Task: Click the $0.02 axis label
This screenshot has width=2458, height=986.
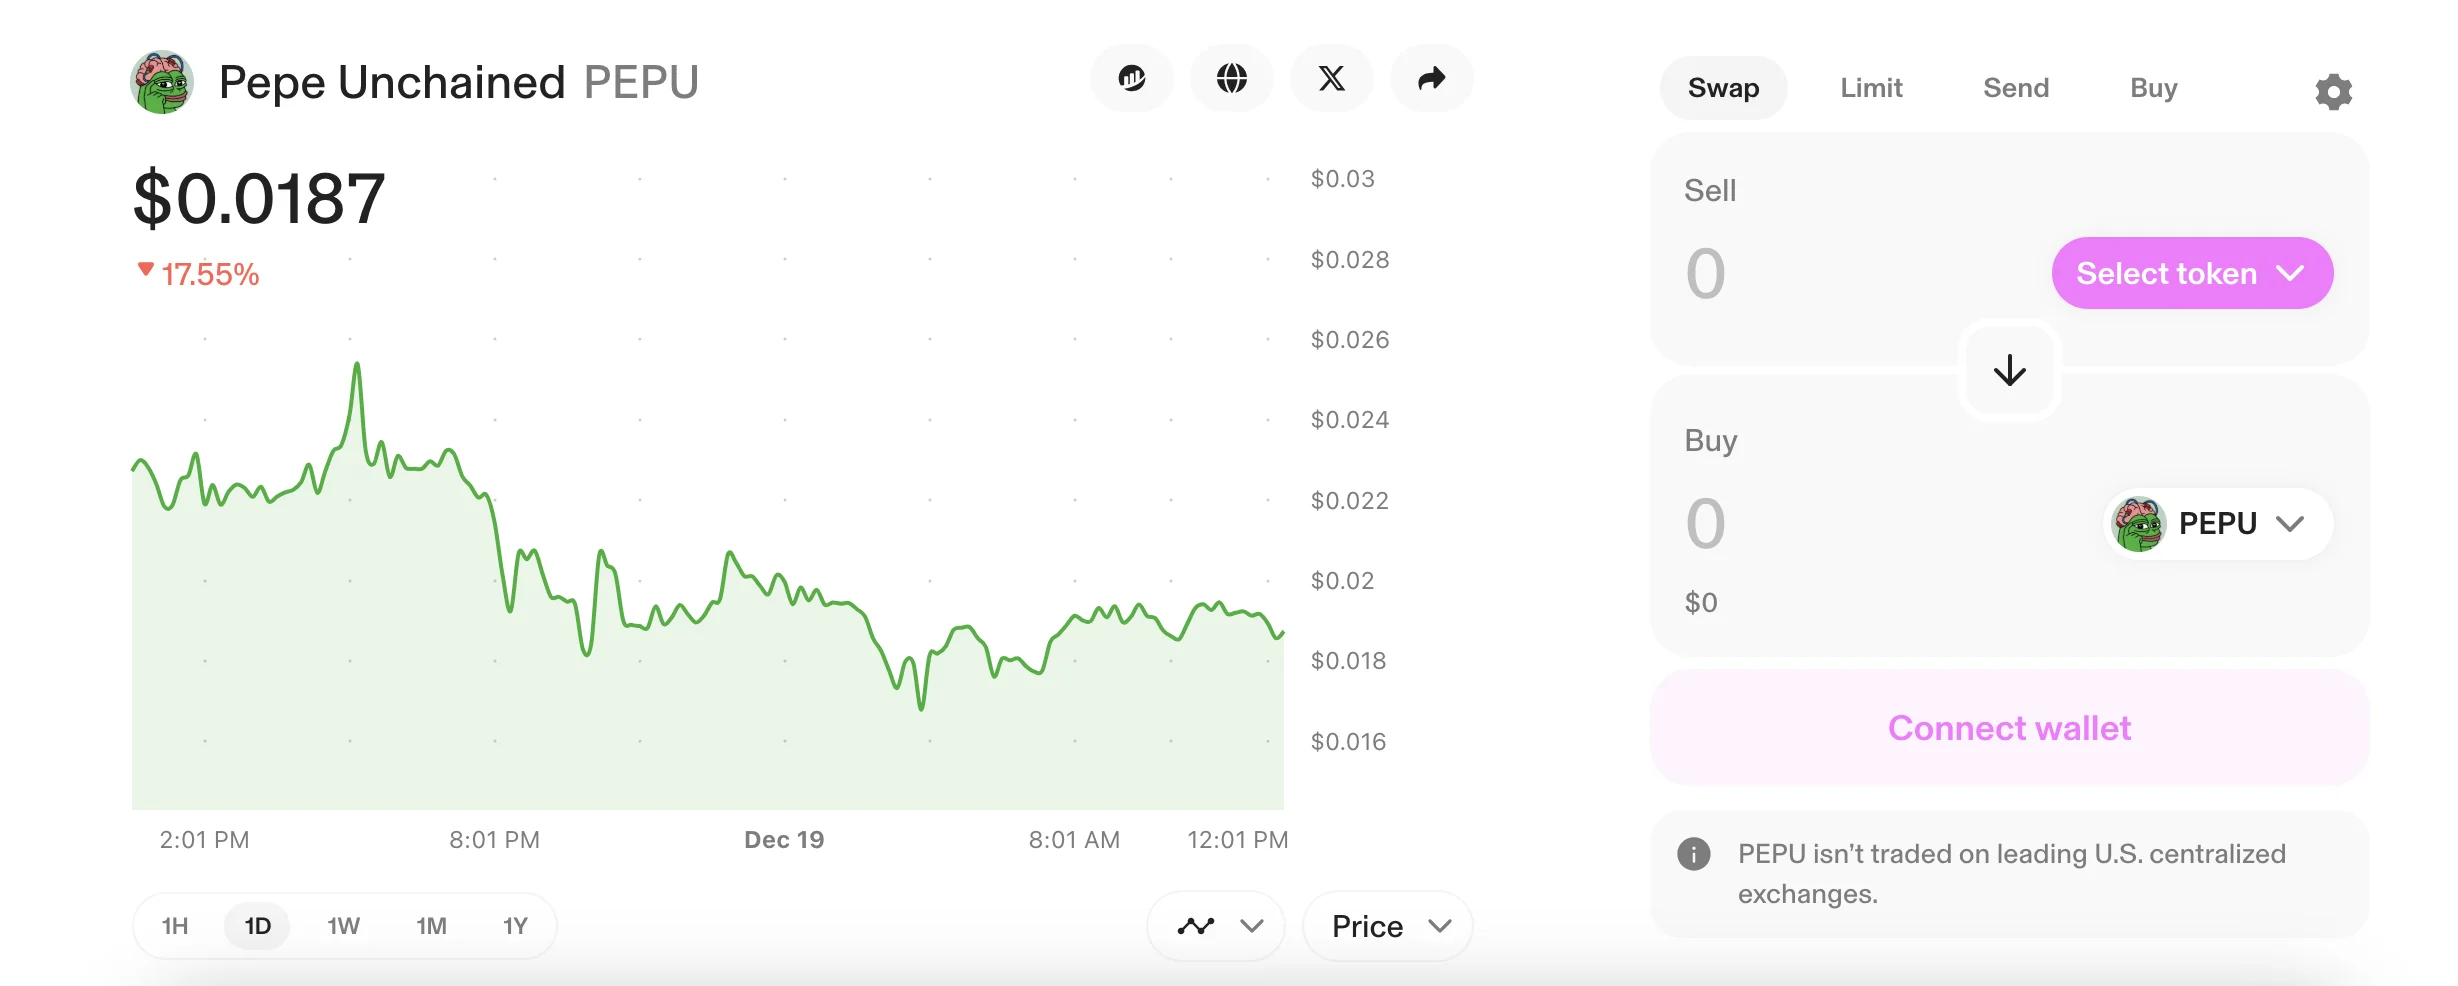Action: point(1342,581)
